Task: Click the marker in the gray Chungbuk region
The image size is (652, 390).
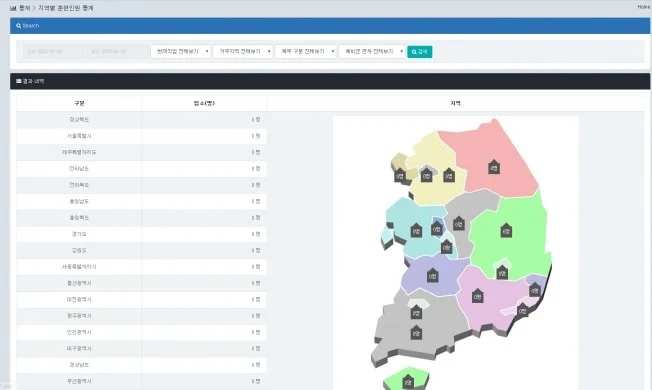Action: [x=458, y=223]
